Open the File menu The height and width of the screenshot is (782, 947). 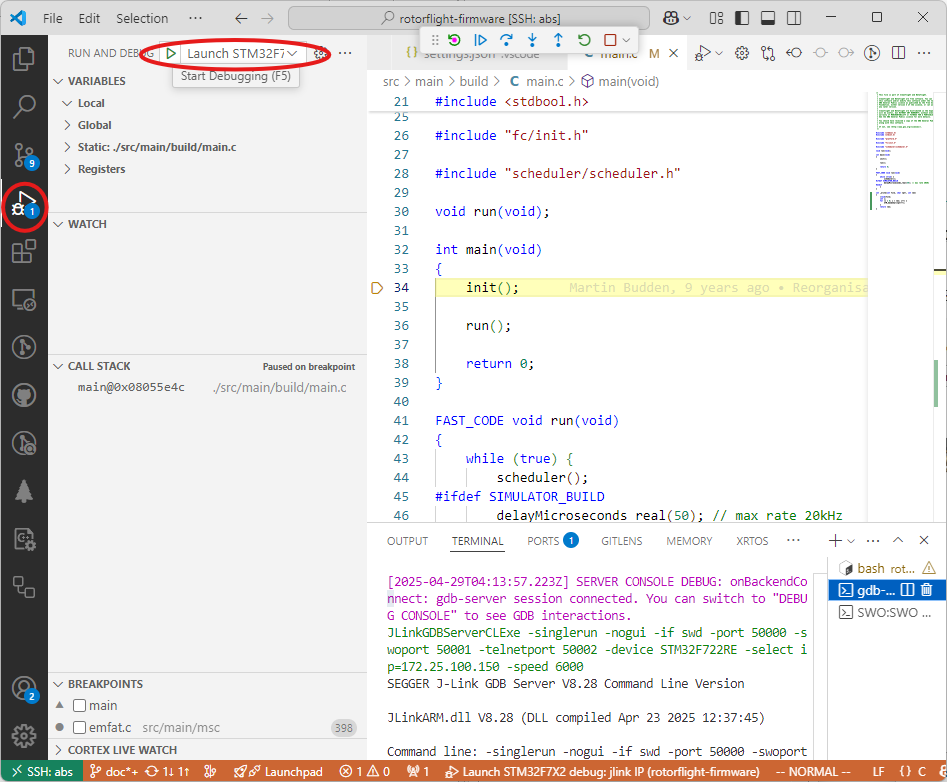coord(53,18)
